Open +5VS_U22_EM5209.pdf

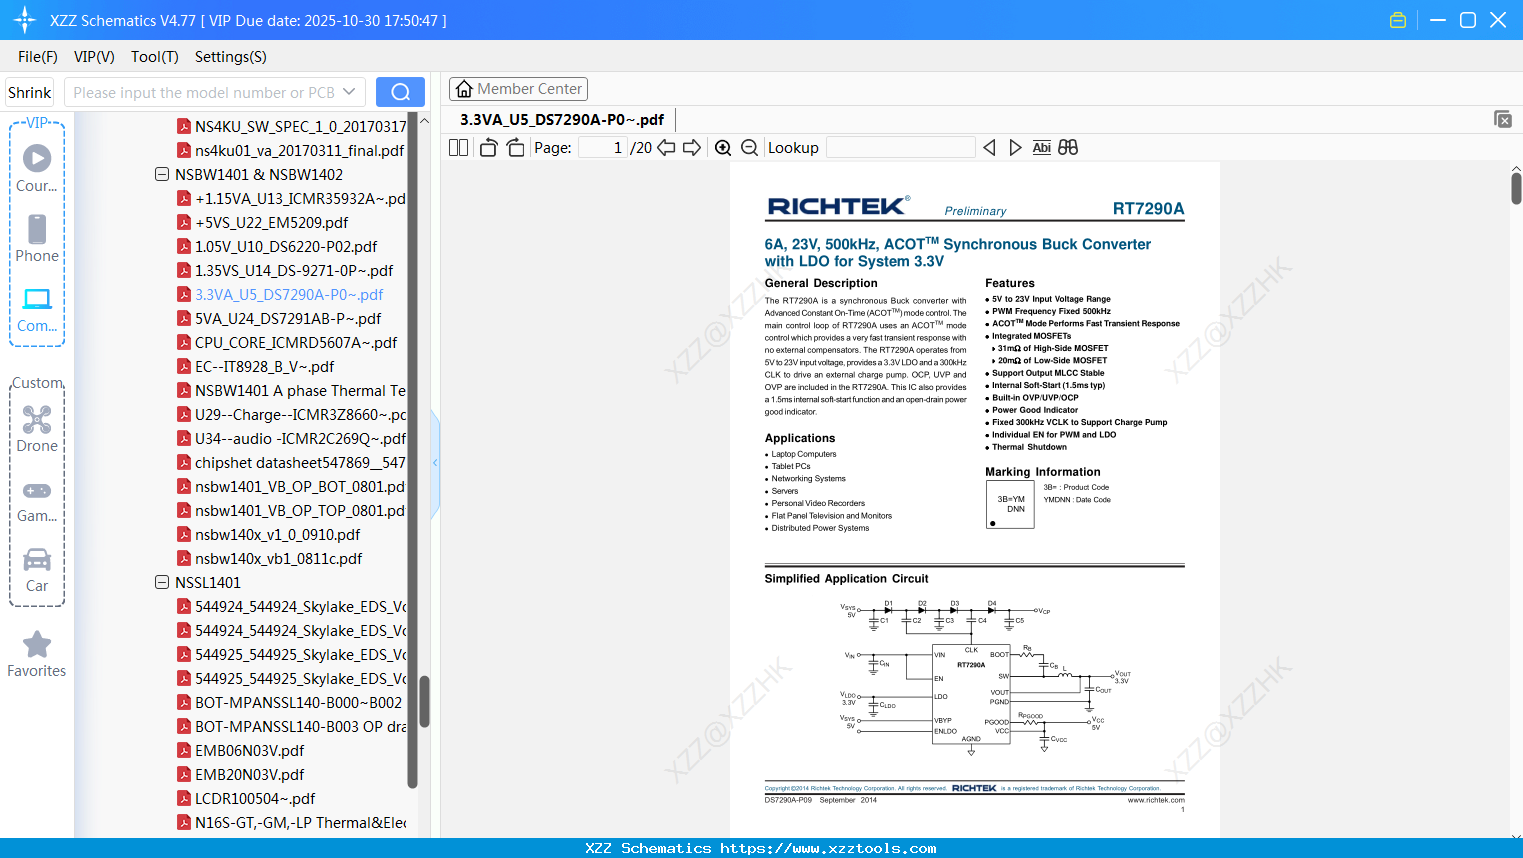tap(263, 222)
